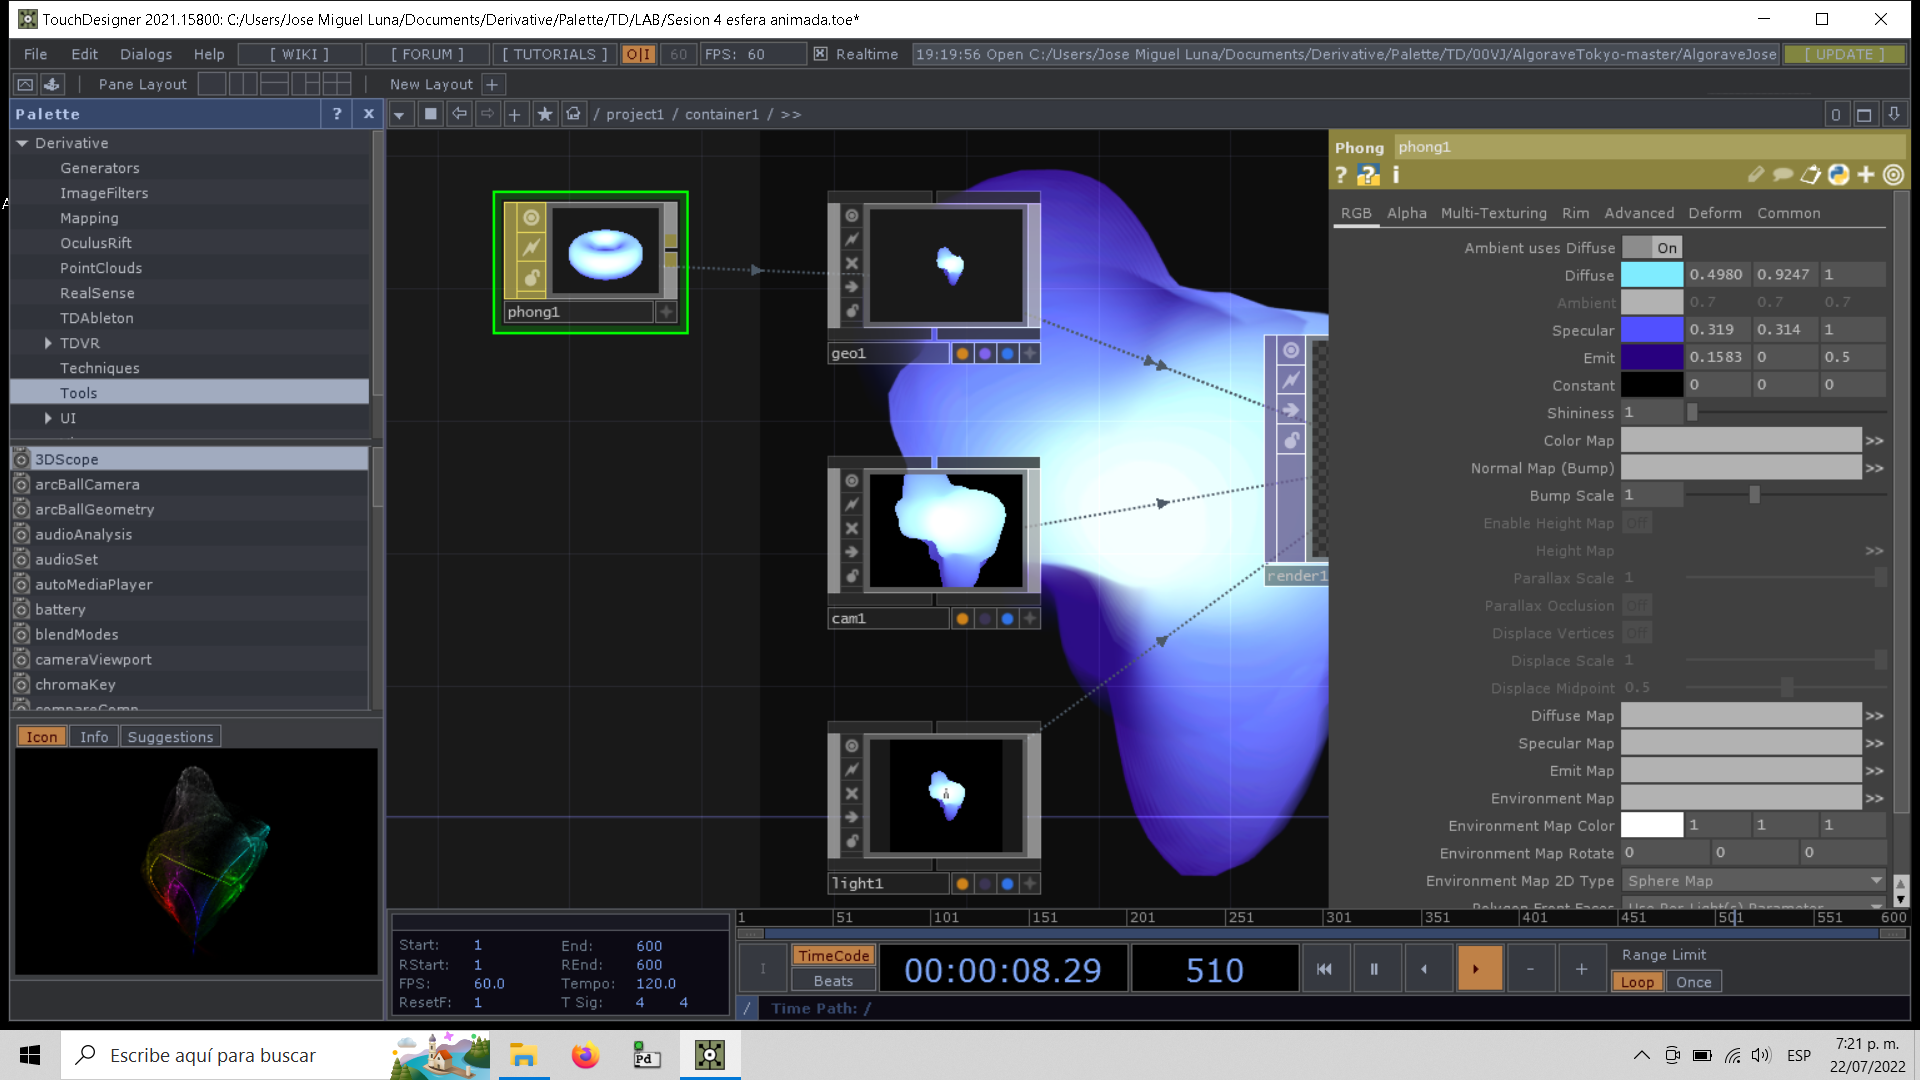The height and width of the screenshot is (1080, 1920).
Task: Click the comment bubble icon in parameter header
Action: (x=1783, y=175)
